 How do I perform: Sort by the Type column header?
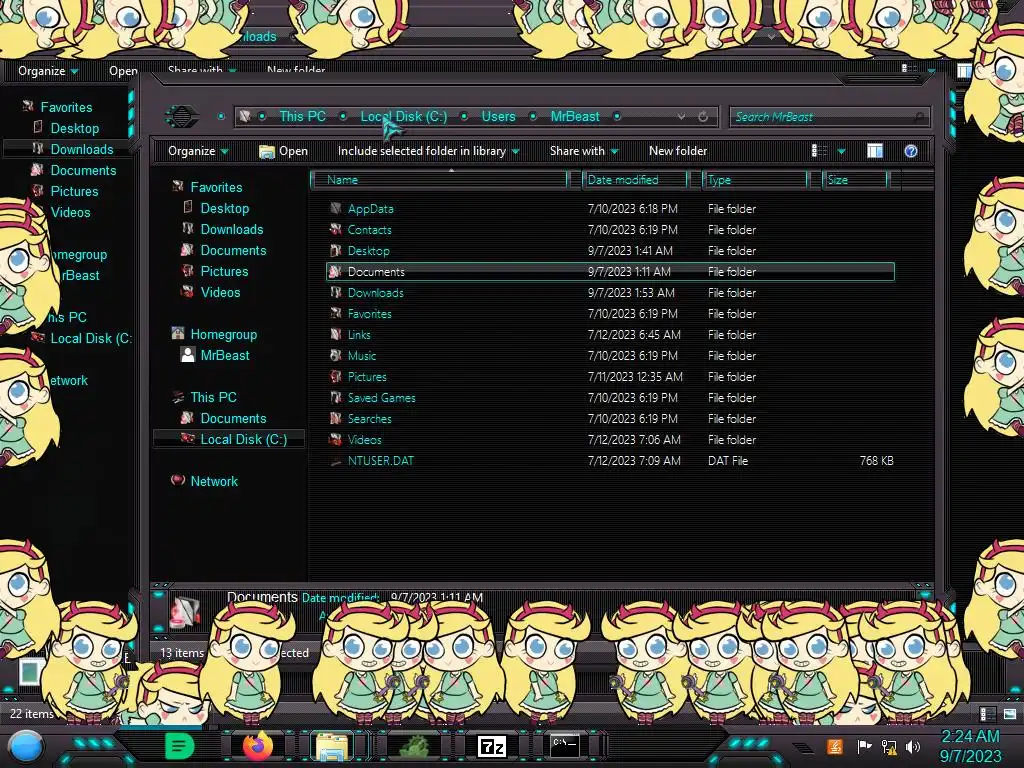[x=754, y=180]
